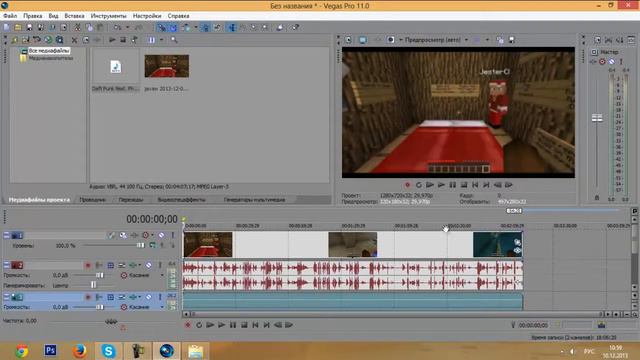Create a new project from the toolbar

[7, 27]
